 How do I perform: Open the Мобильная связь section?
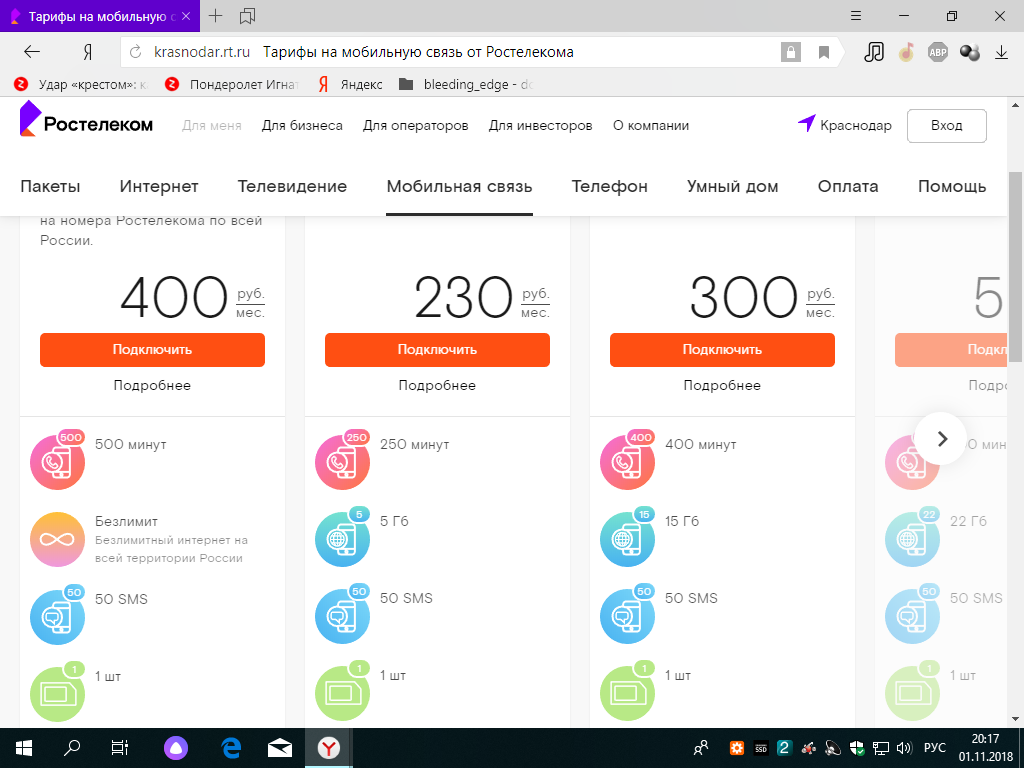point(459,186)
